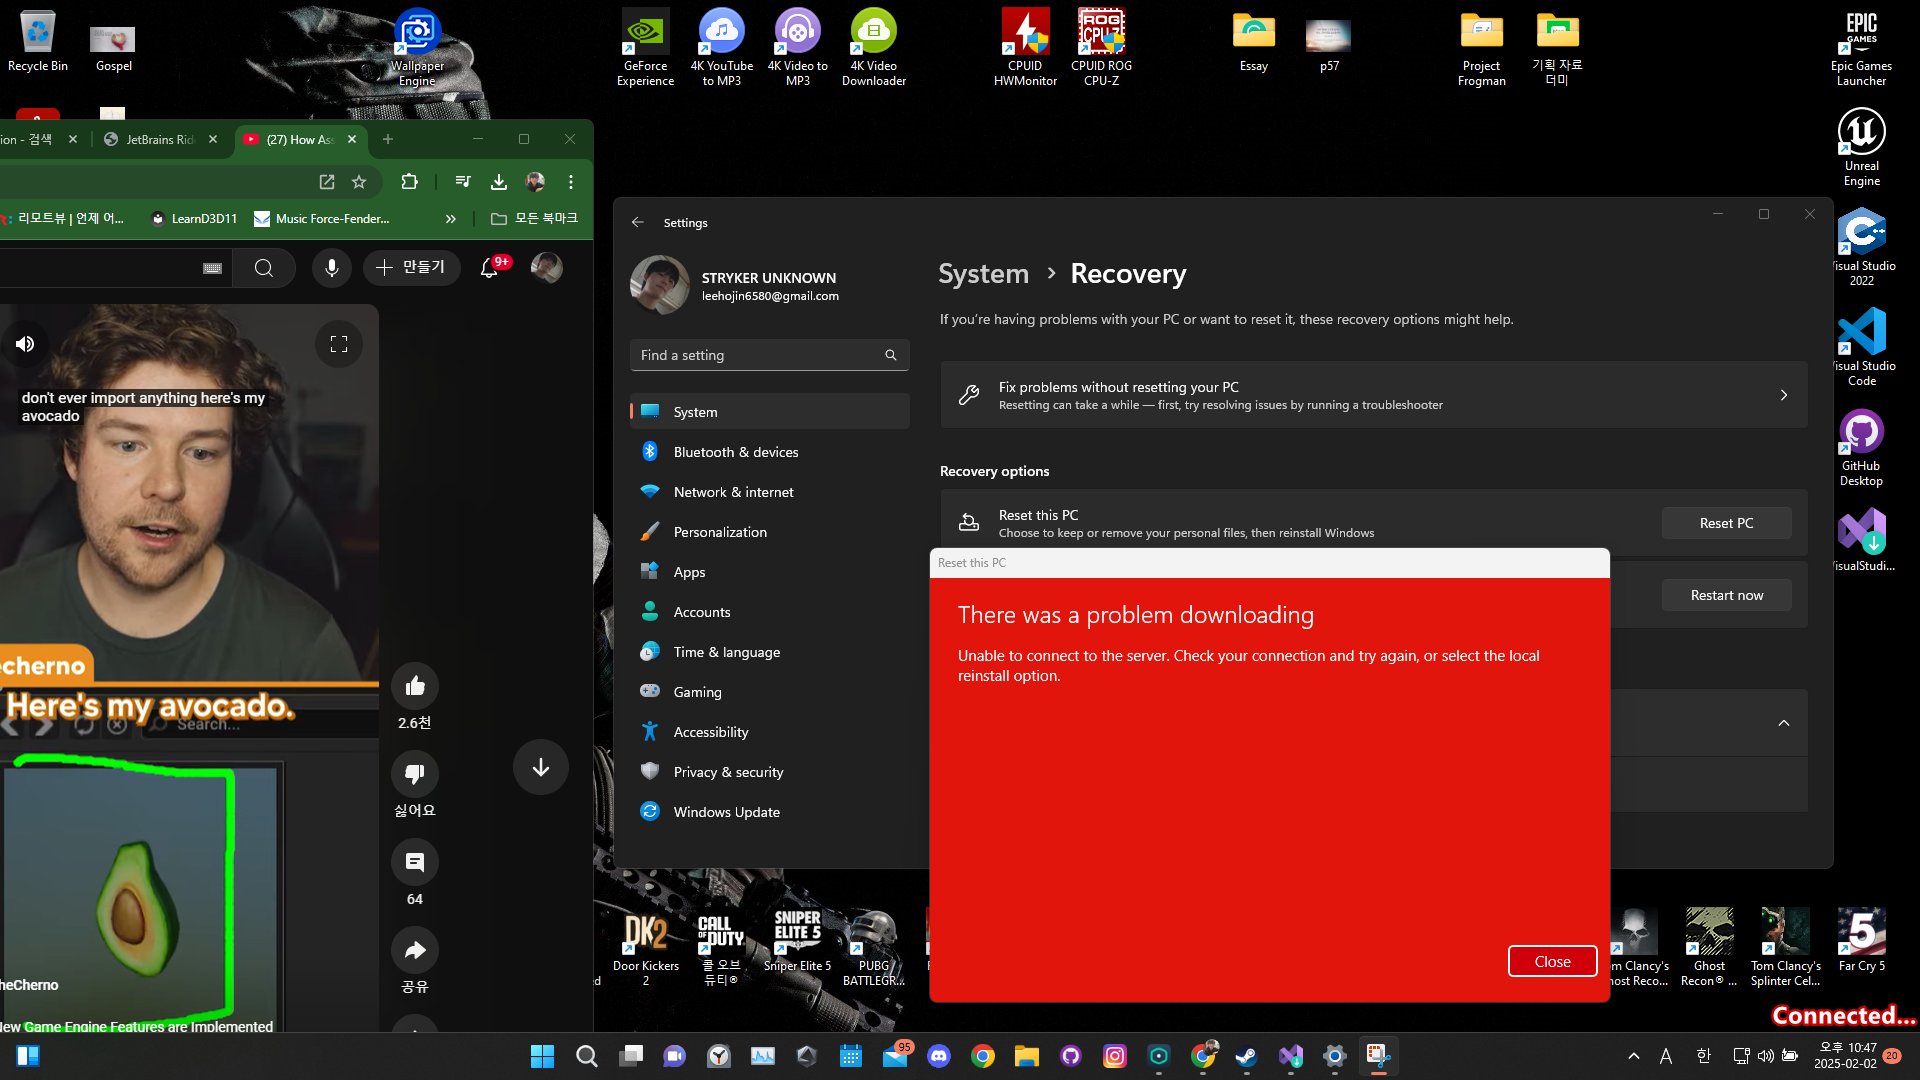
Task: Open CPUID HWMonitor desktop icon
Action: coord(1025,48)
